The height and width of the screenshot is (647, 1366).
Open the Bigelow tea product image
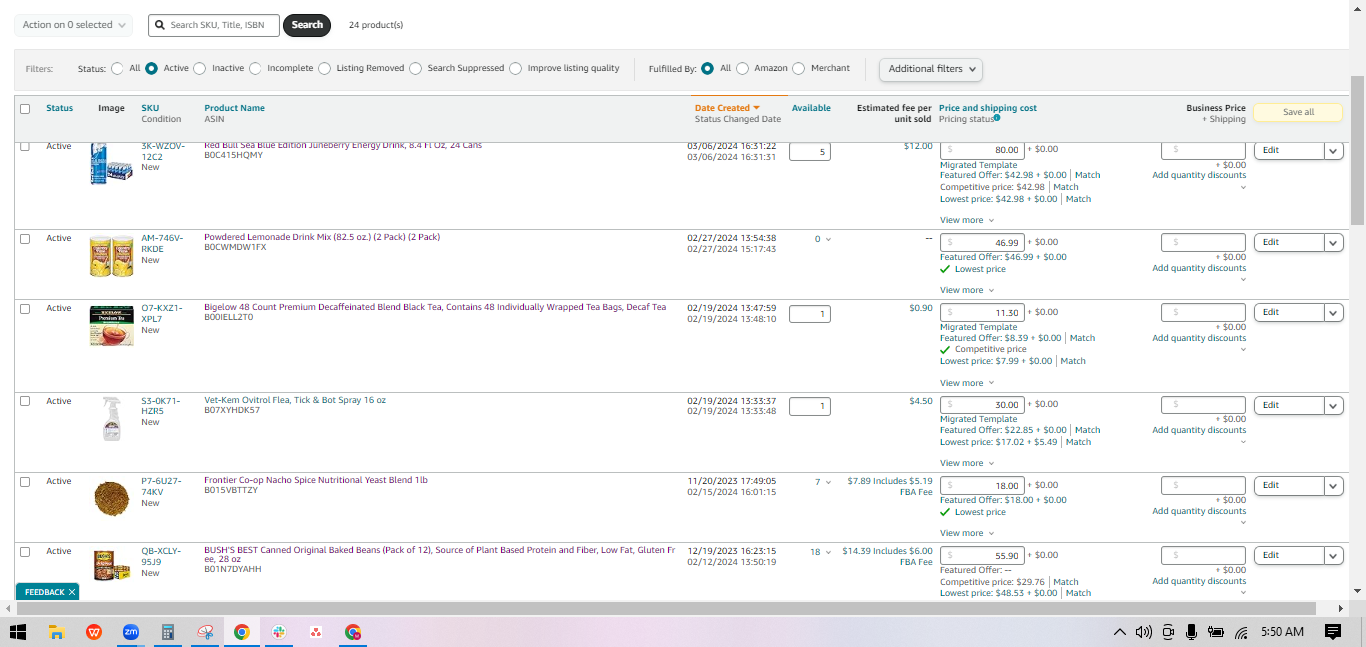[111, 326]
